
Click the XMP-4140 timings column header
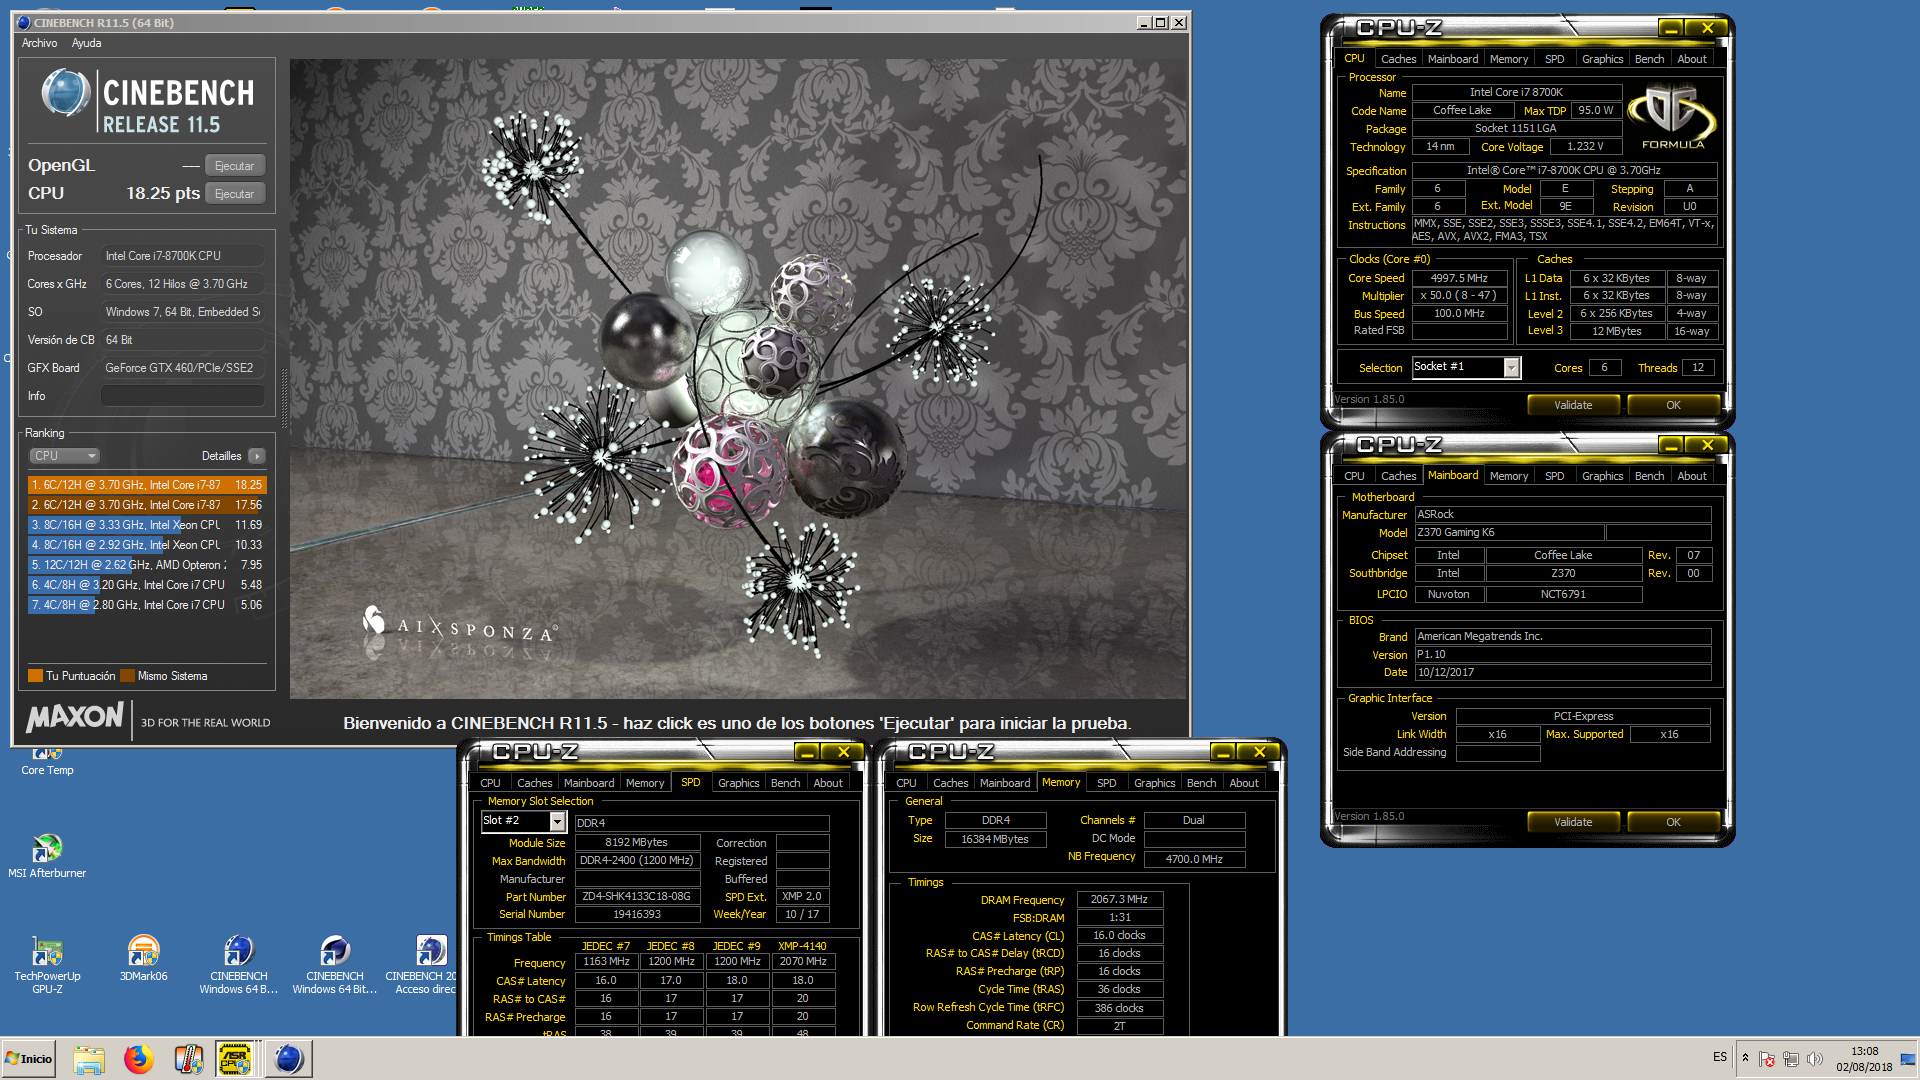[x=802, y=946]
